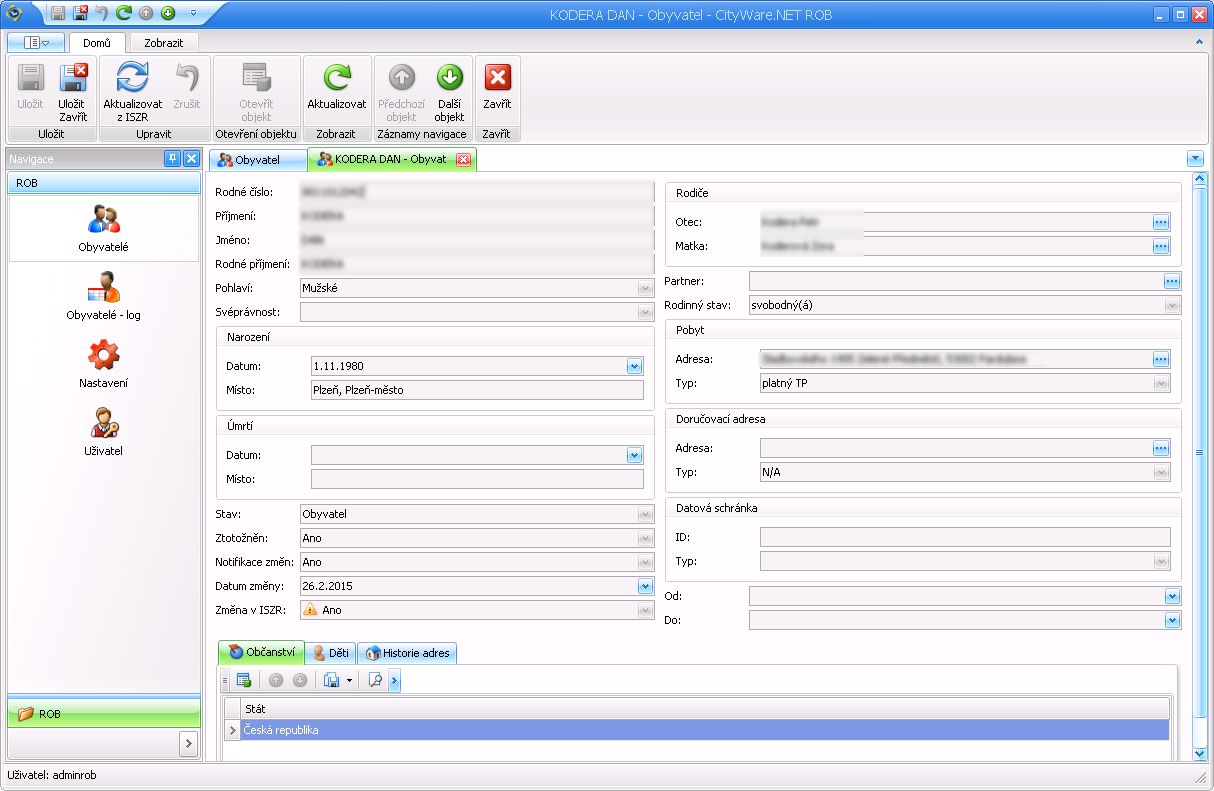Viewport: 1214px width, 791px height.
Task: Expand grid toolbar overflow chevron
Action: tap(394, 681)
